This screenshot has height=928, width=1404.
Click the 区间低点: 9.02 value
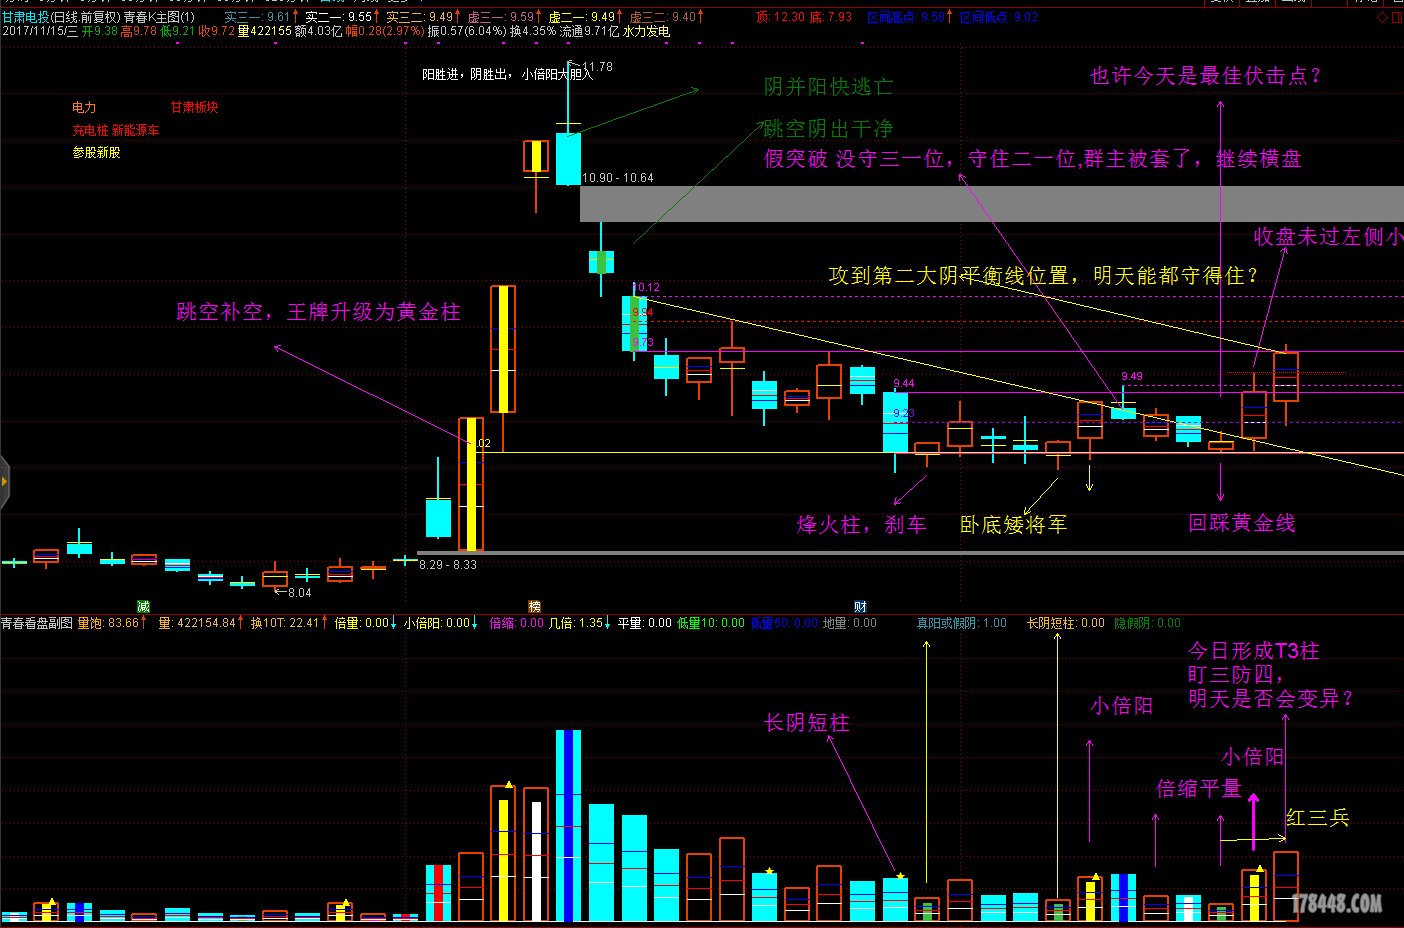point(999,17)
